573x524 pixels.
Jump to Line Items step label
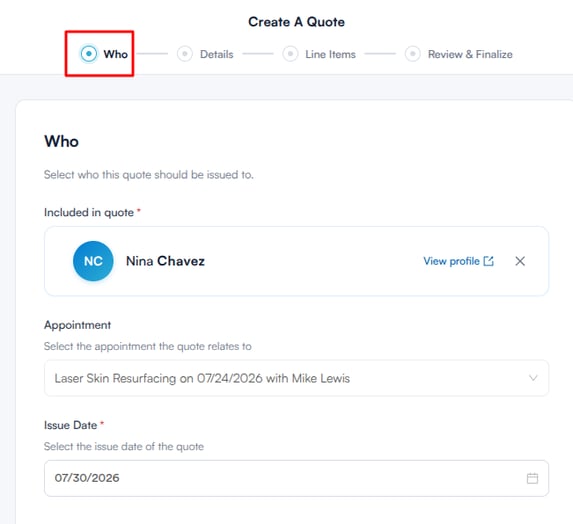pyautogui.click(x=330, y=54)
